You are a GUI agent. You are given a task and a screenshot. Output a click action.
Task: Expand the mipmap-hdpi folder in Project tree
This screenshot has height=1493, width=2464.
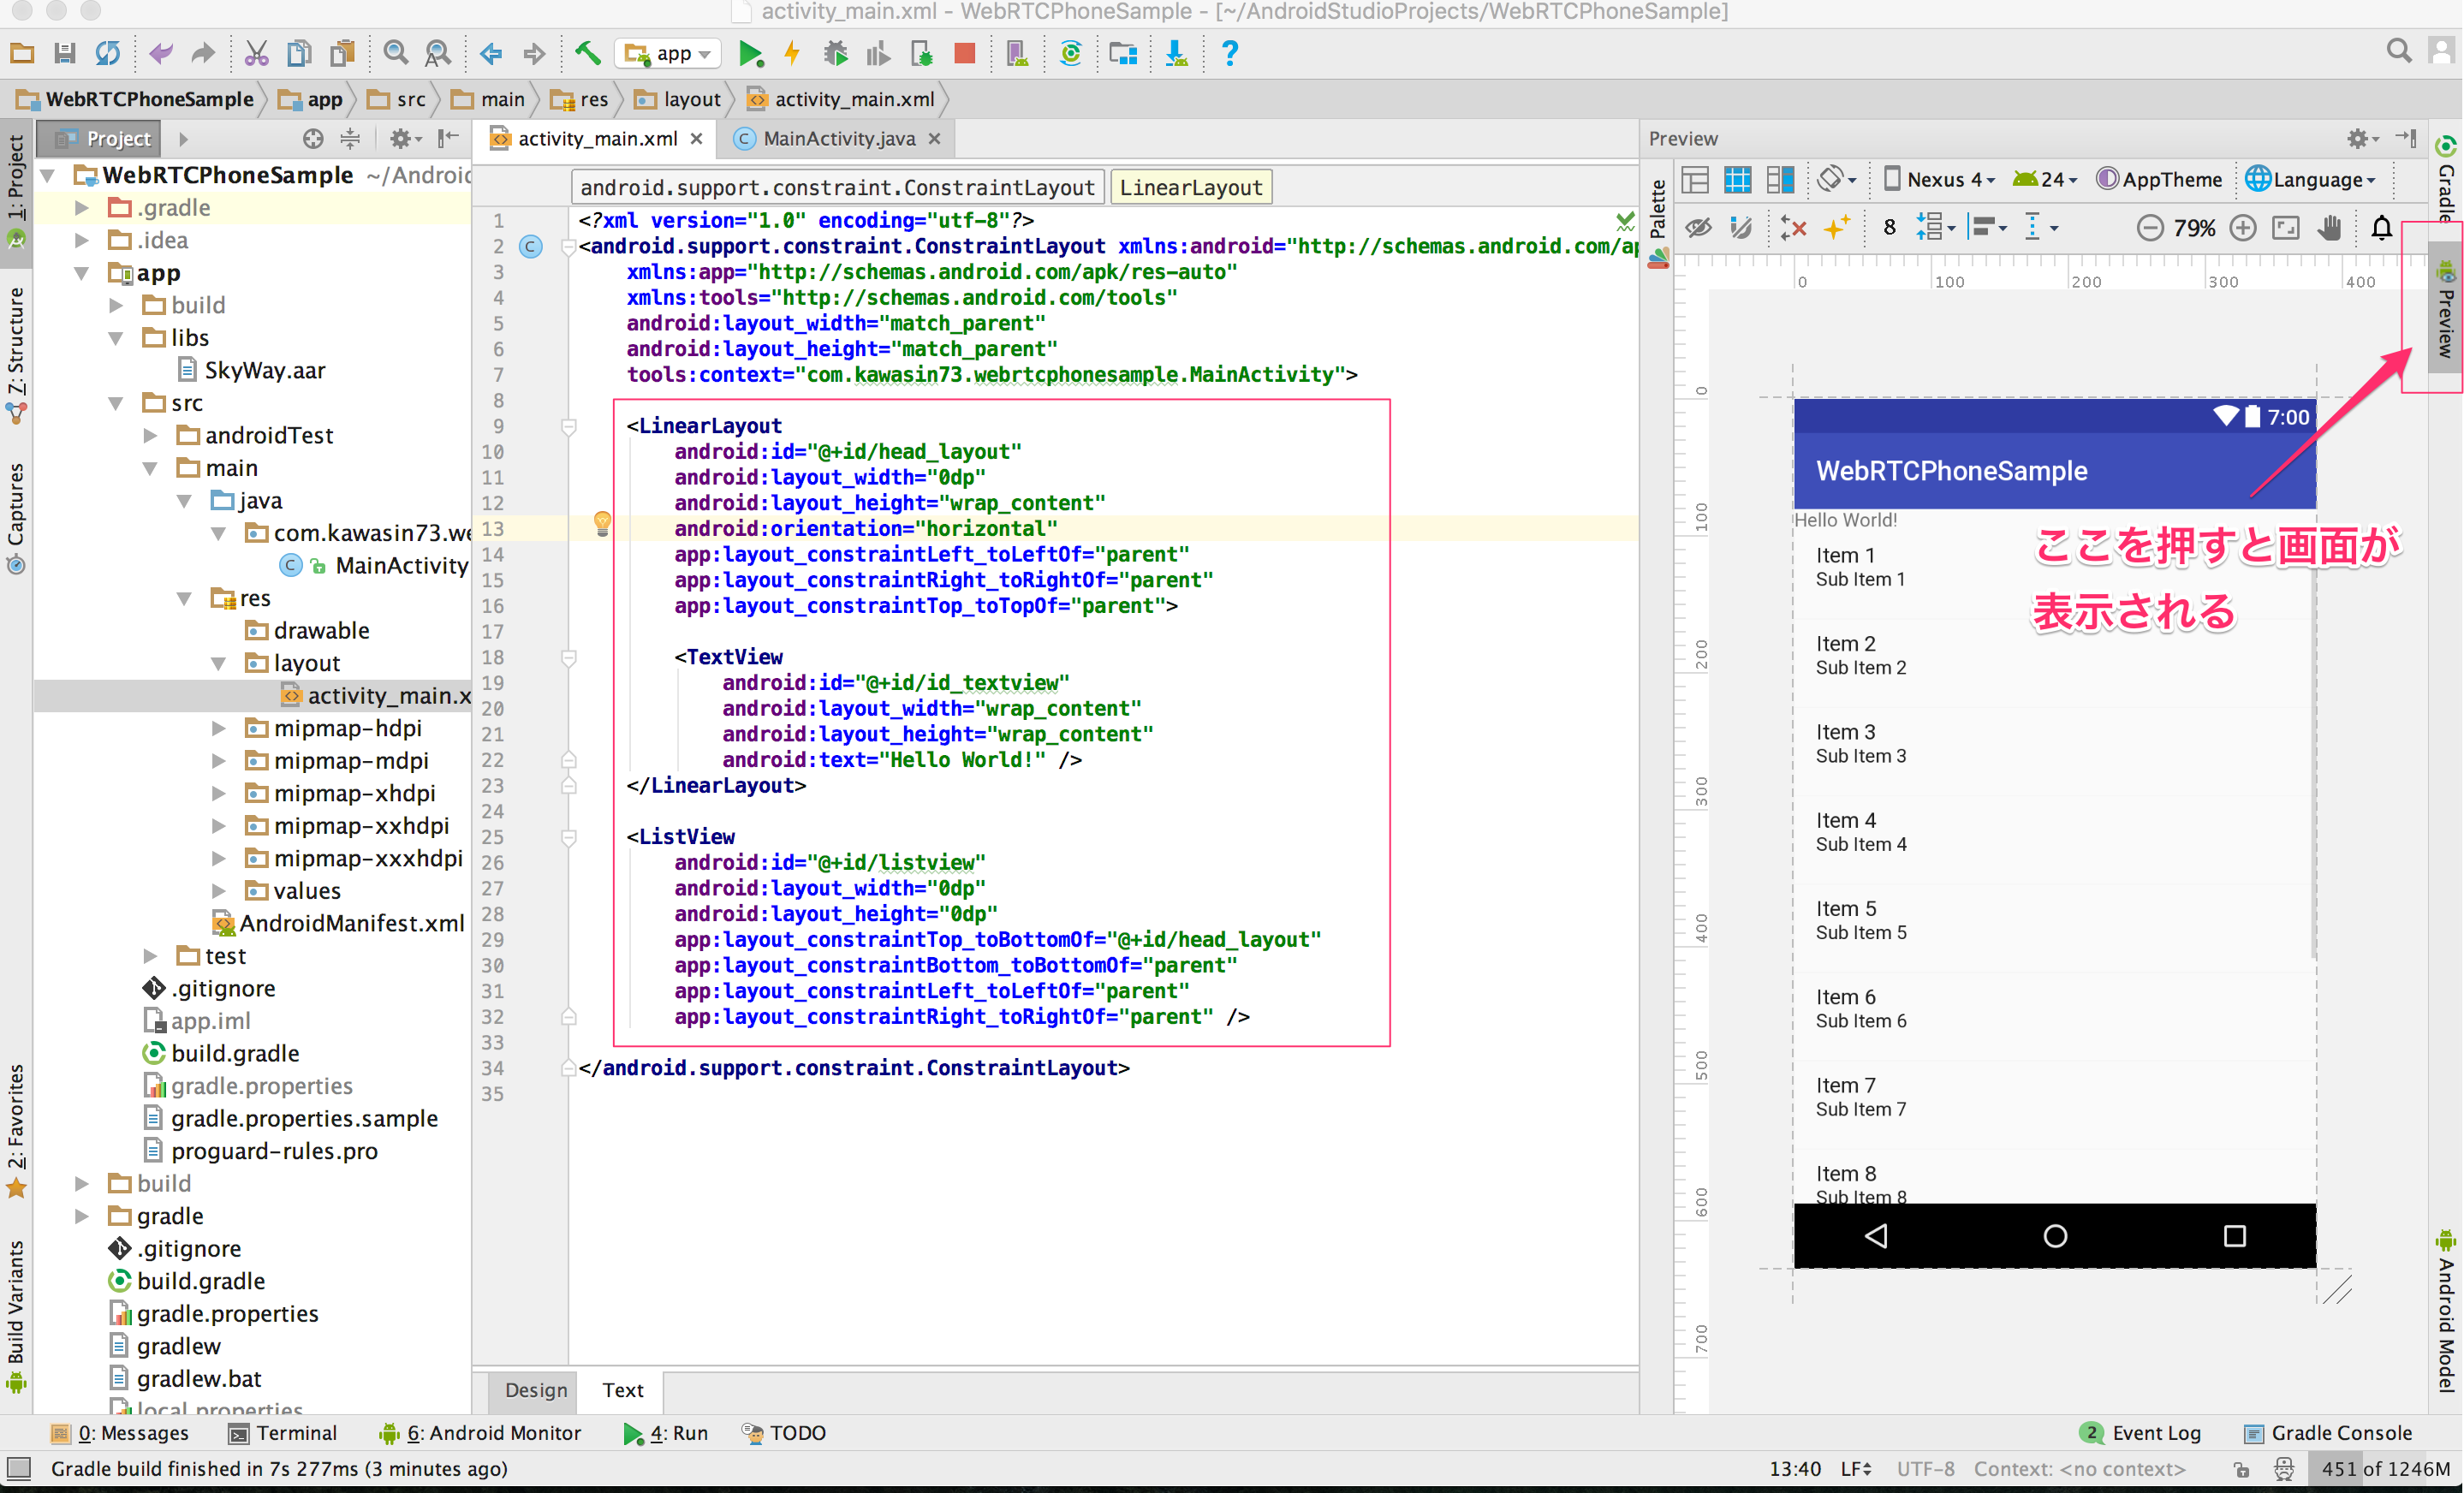point(219,728)
